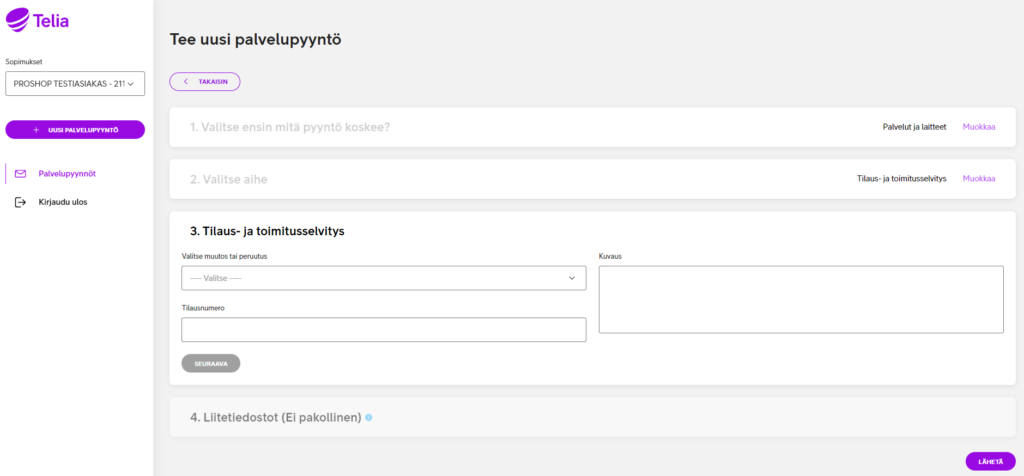The height and width of the screenshot is (476, 1024).
Task: Click the Telia logo
Action: click(37, 20)
